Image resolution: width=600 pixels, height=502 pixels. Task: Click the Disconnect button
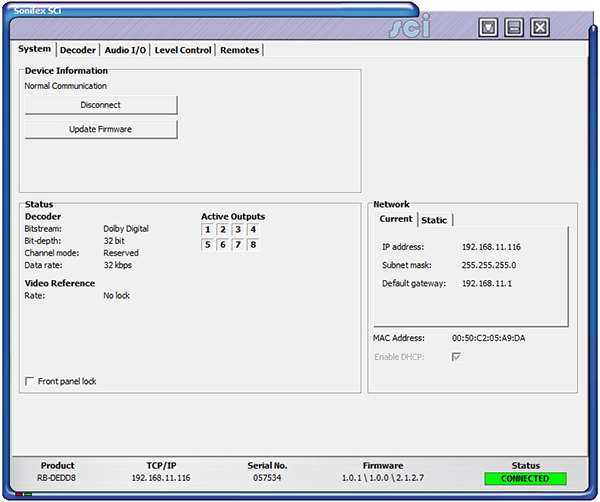101,105
